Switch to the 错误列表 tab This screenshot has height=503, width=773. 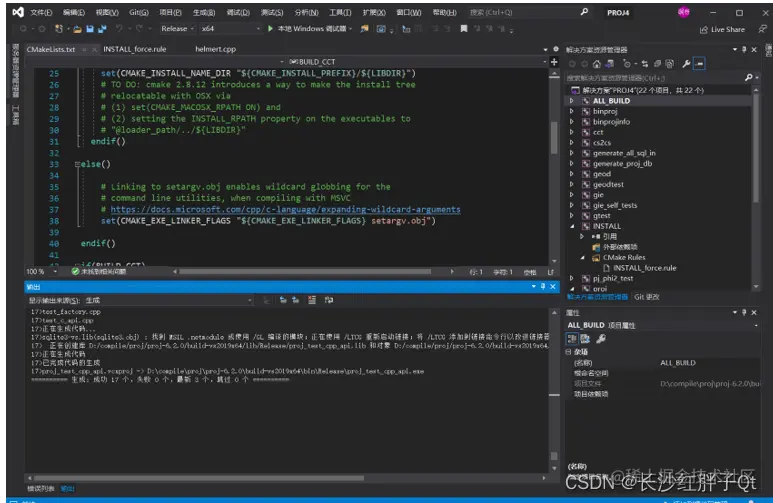point(41,489)
